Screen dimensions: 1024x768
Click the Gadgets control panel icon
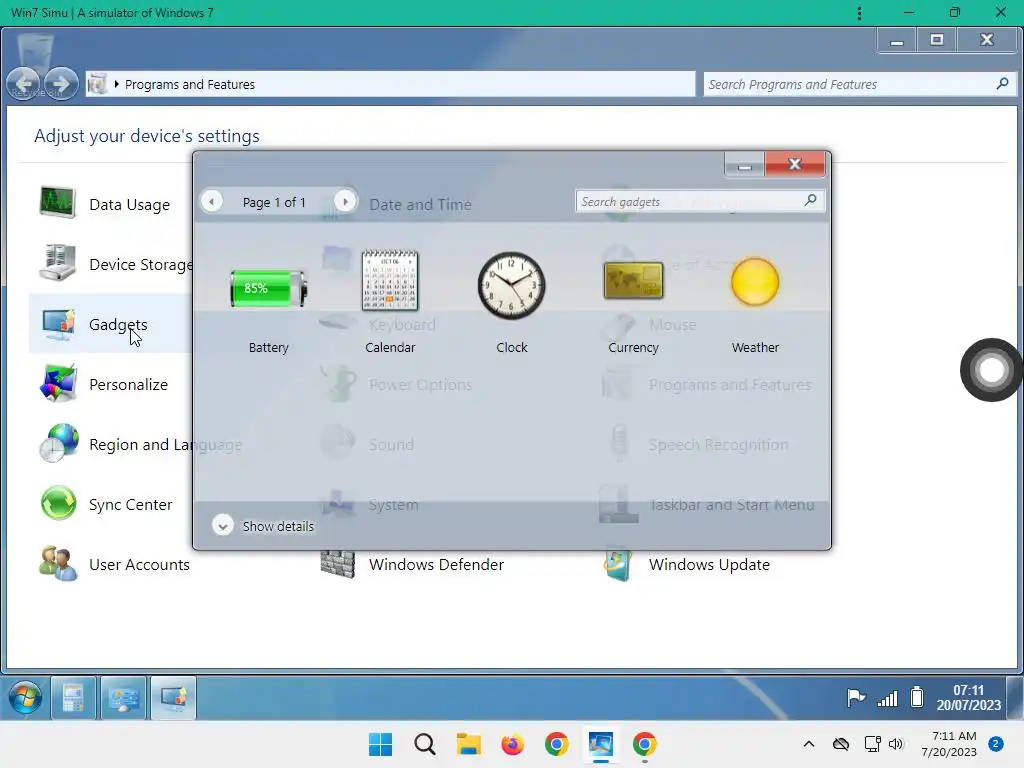[57, 325]
